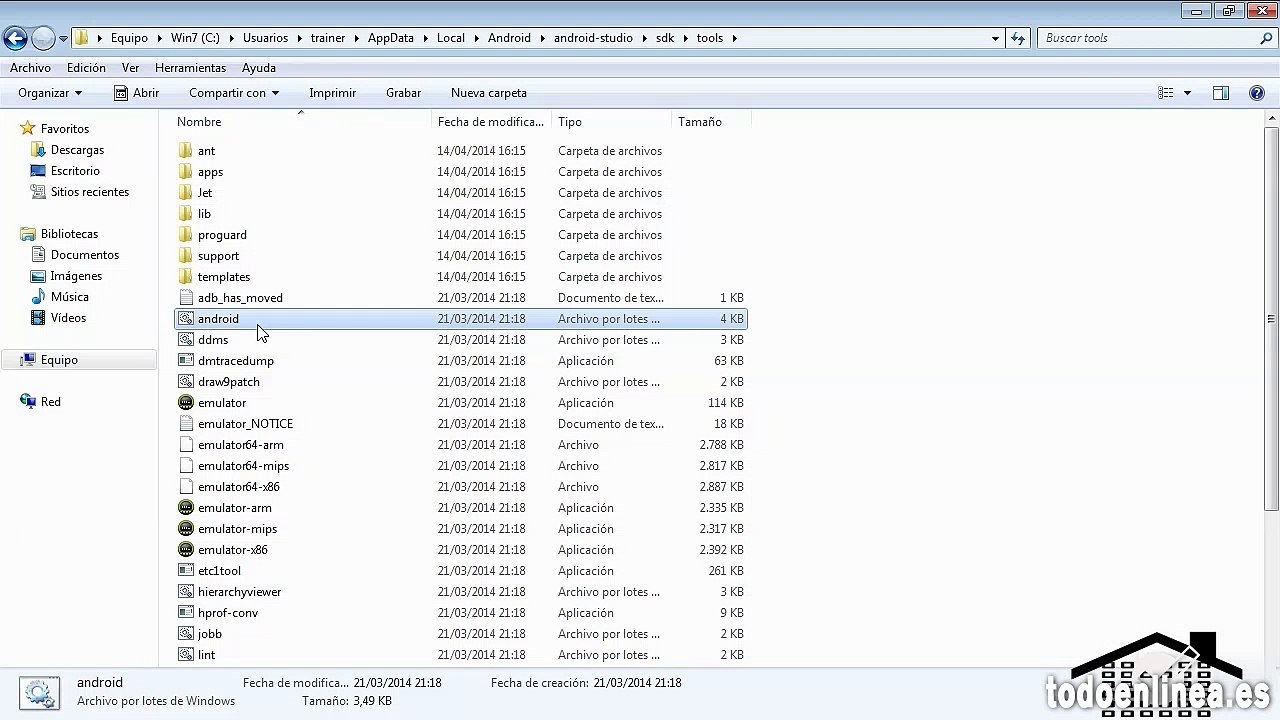Viewport: 1280px width, 720px height.
Task: Select the ddms batch file icon
Action: pos(185,340)
